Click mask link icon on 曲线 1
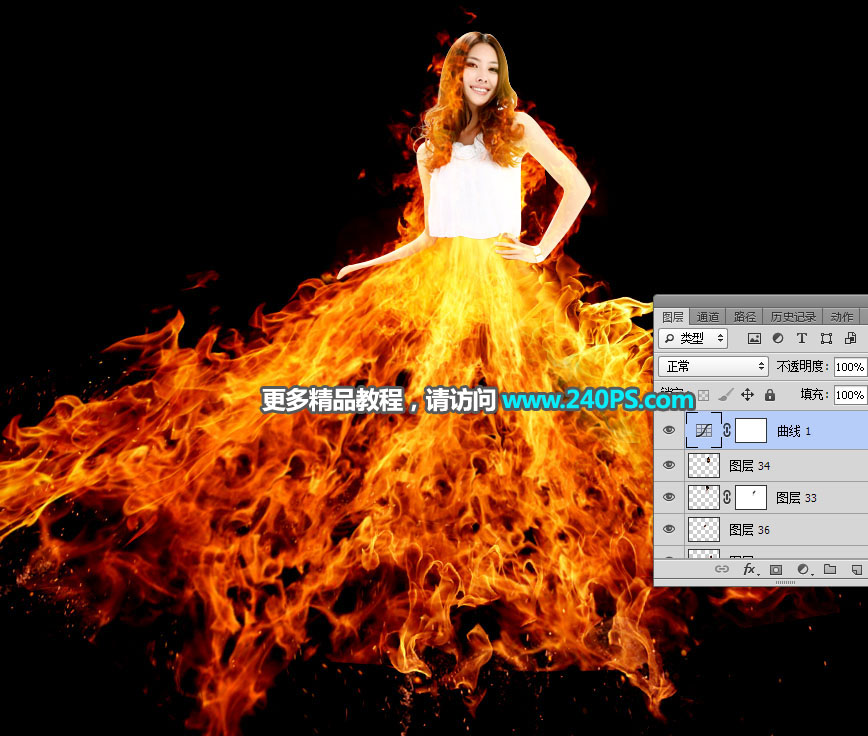 727,430
